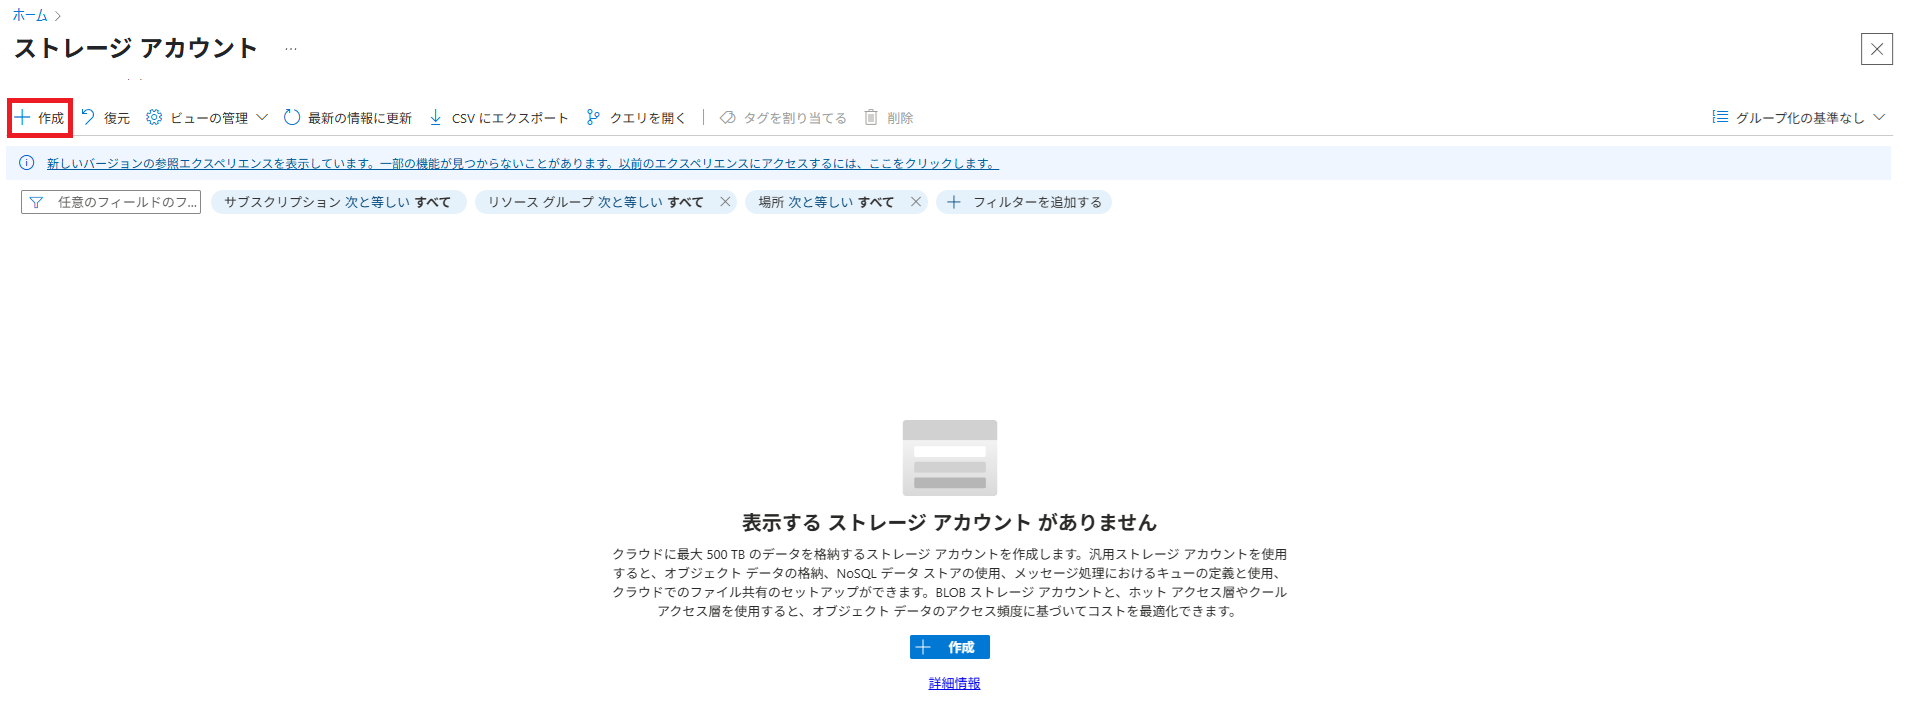This screenshot has width=1905, height=707.
Task: Click CSV にエクスポート download button
Action: pyautogui.click(x=499, y=118)
